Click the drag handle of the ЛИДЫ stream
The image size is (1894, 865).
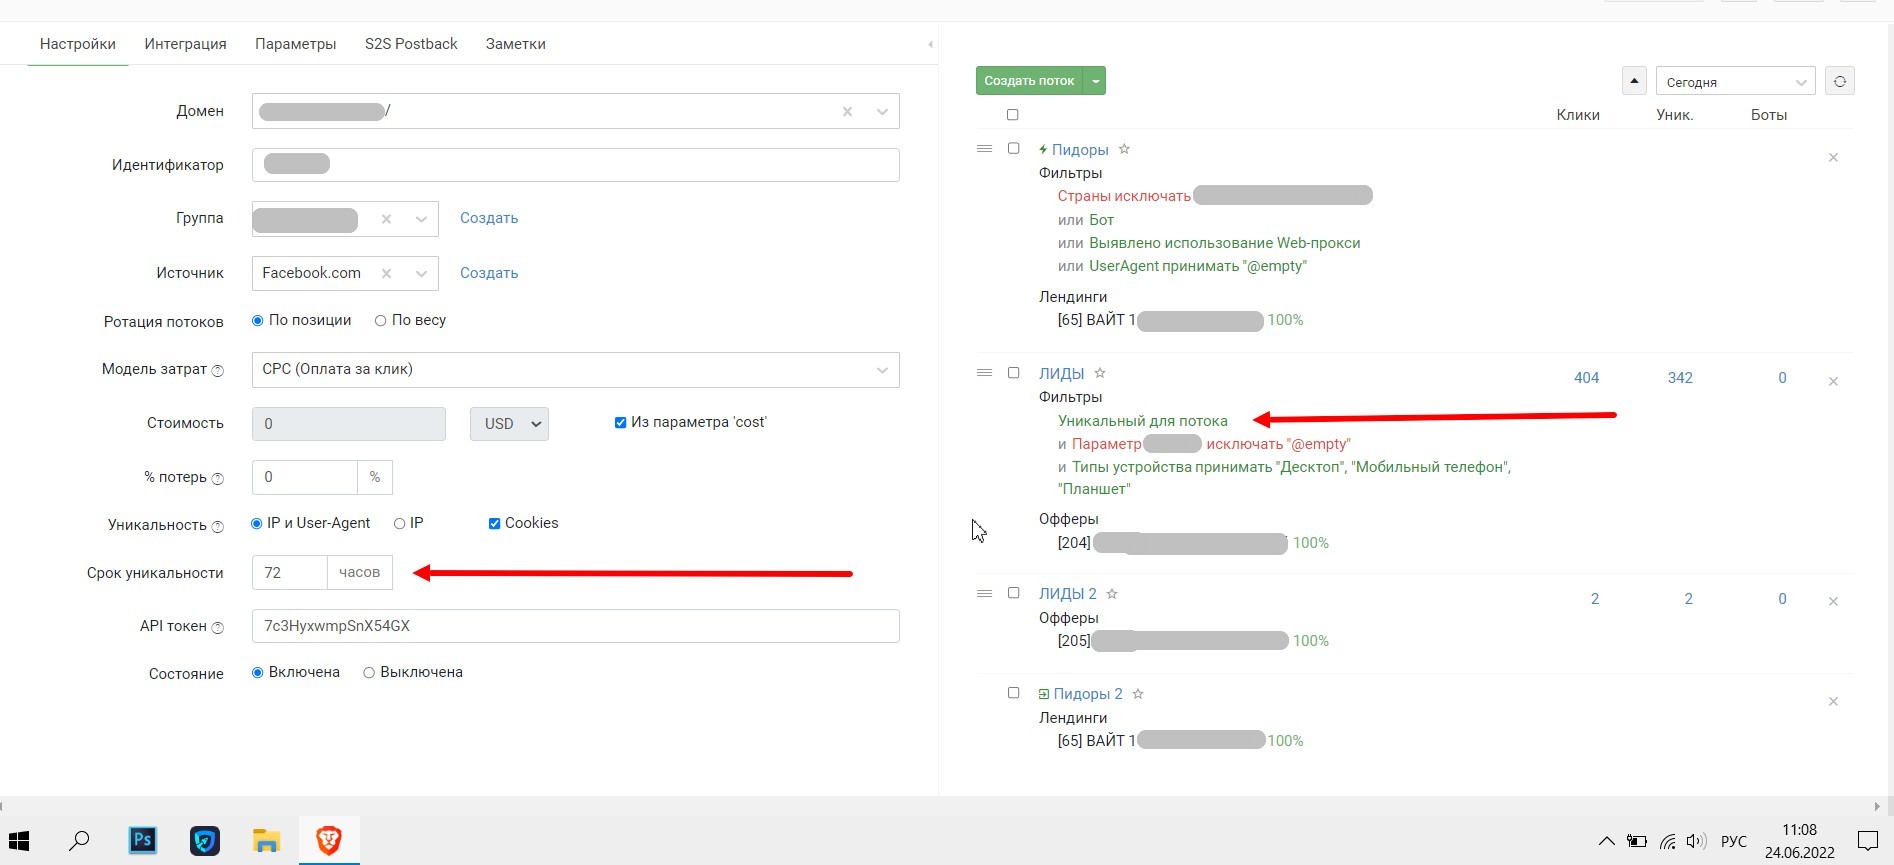point(984,373)
